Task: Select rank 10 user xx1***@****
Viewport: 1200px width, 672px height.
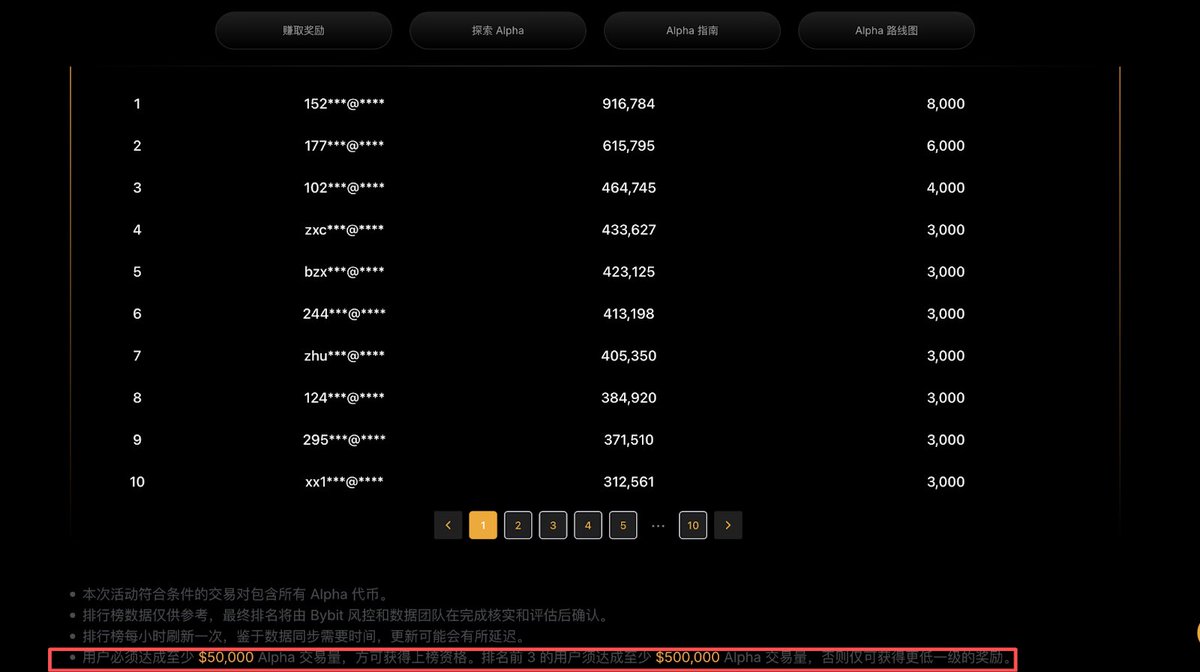Action: [341, 481]
